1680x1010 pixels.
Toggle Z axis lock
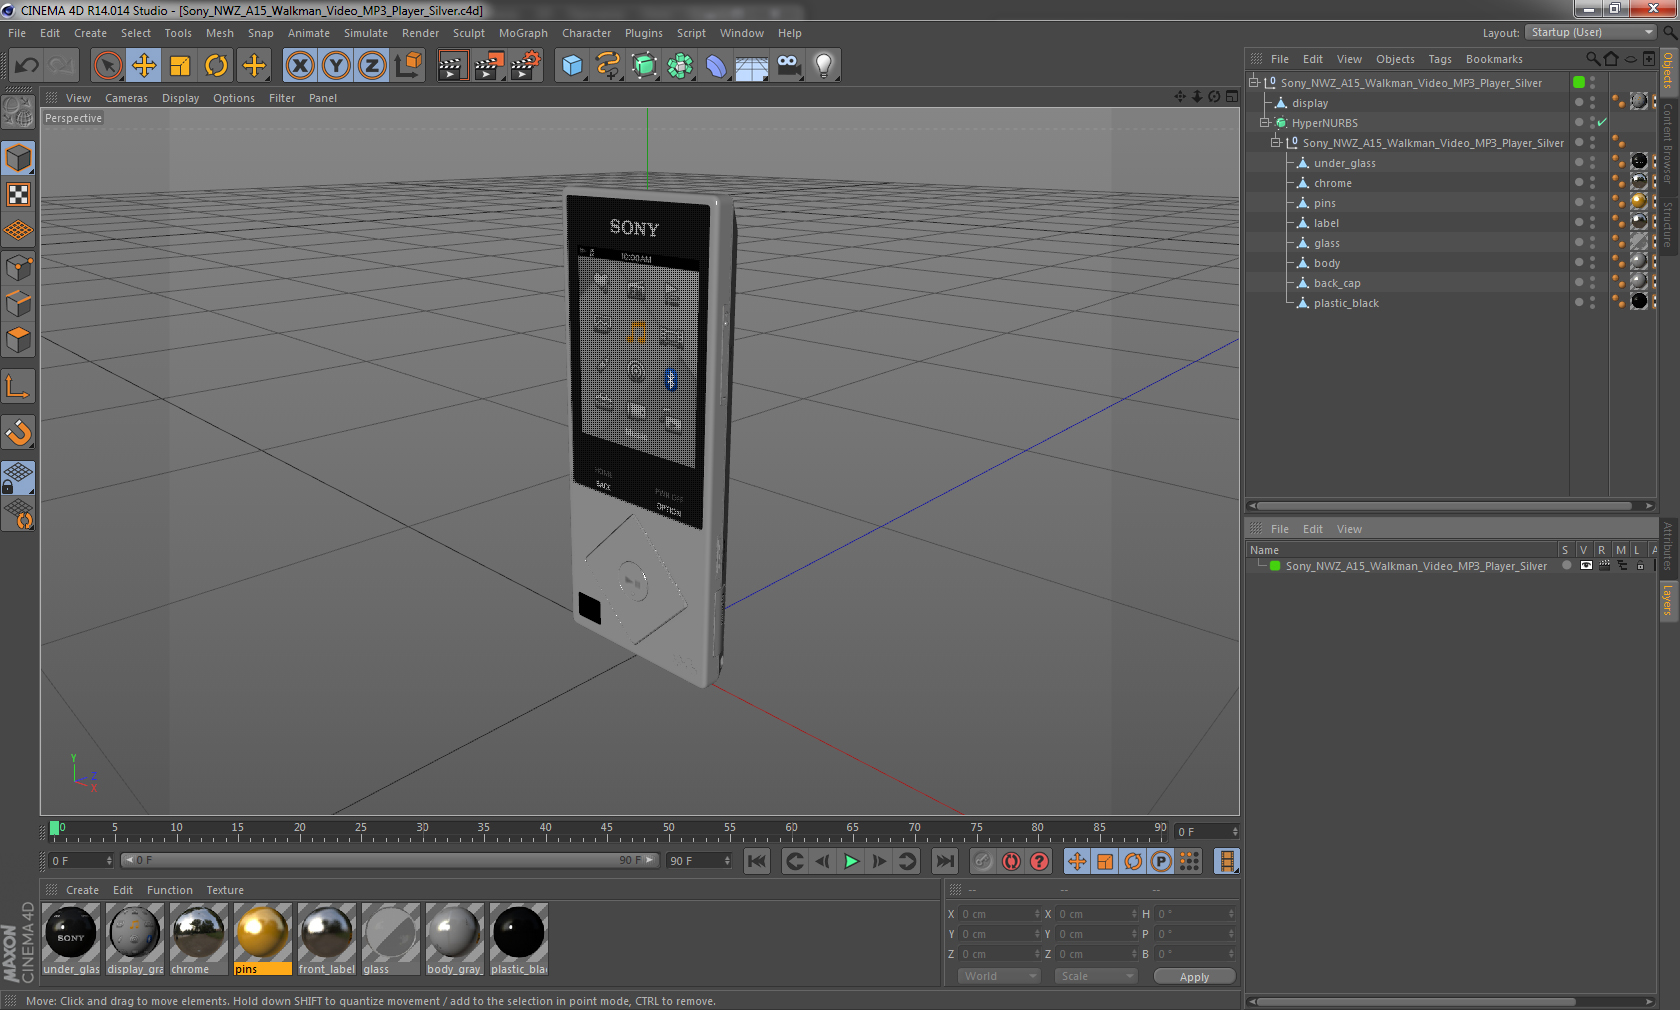pyautogui.click(x=372, y=66)
